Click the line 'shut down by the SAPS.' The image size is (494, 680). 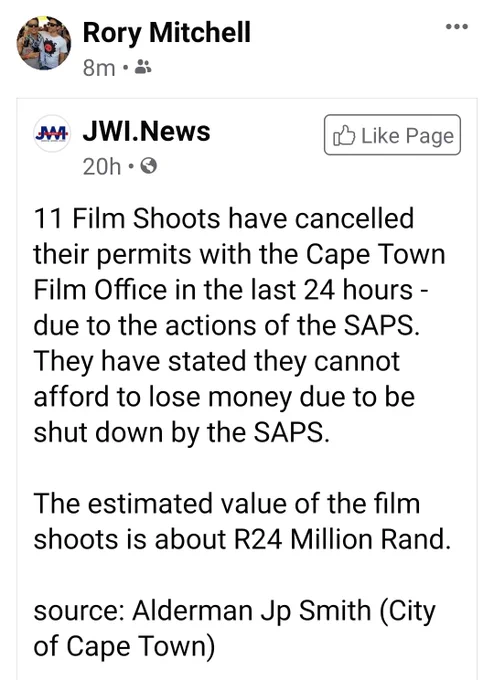182,432
